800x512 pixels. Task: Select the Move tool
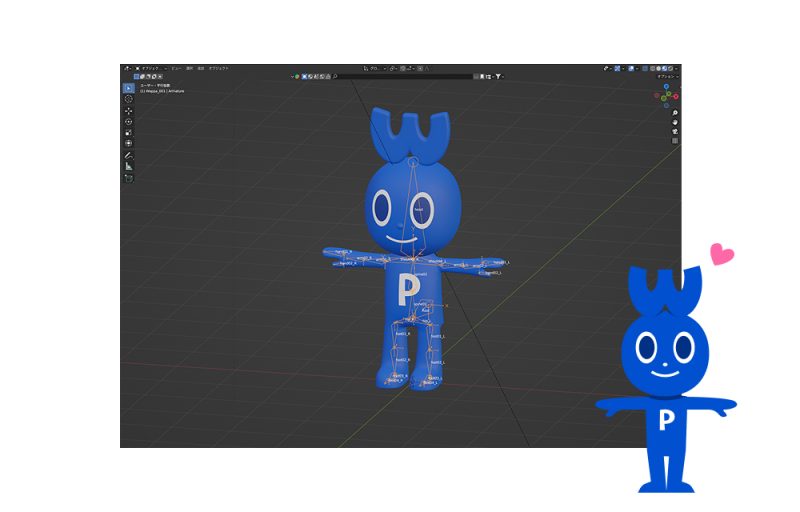click(128, 111)
